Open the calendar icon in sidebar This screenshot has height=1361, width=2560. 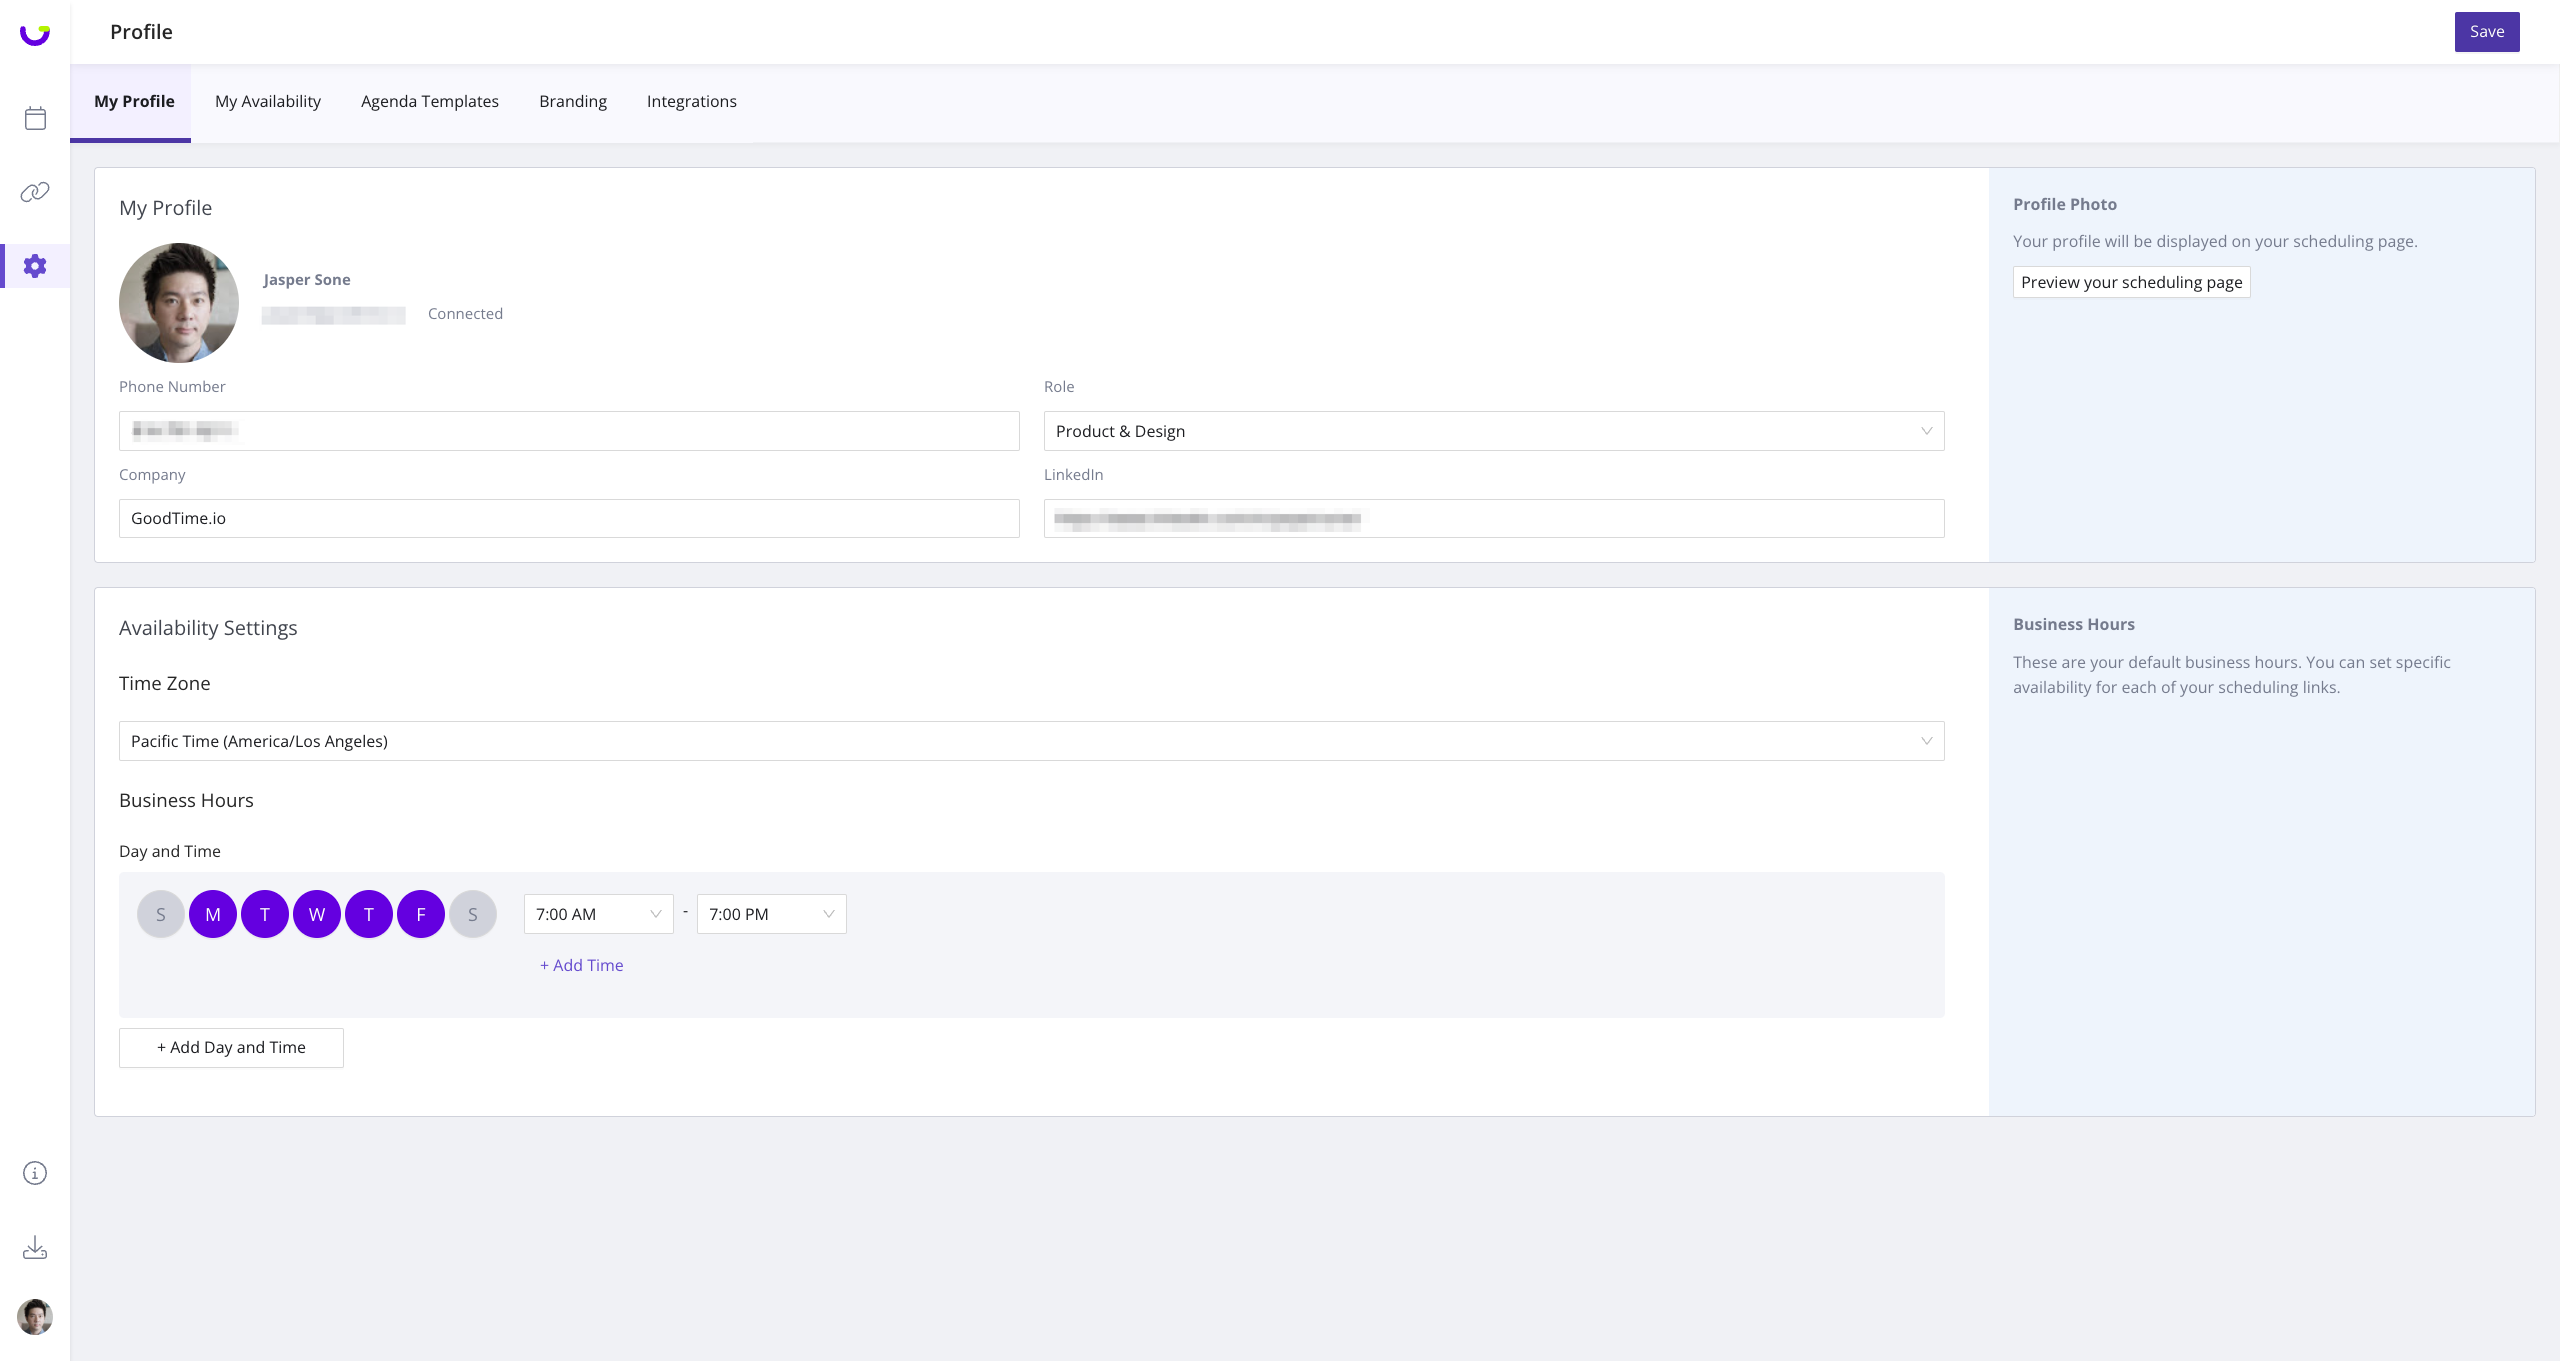35,118
